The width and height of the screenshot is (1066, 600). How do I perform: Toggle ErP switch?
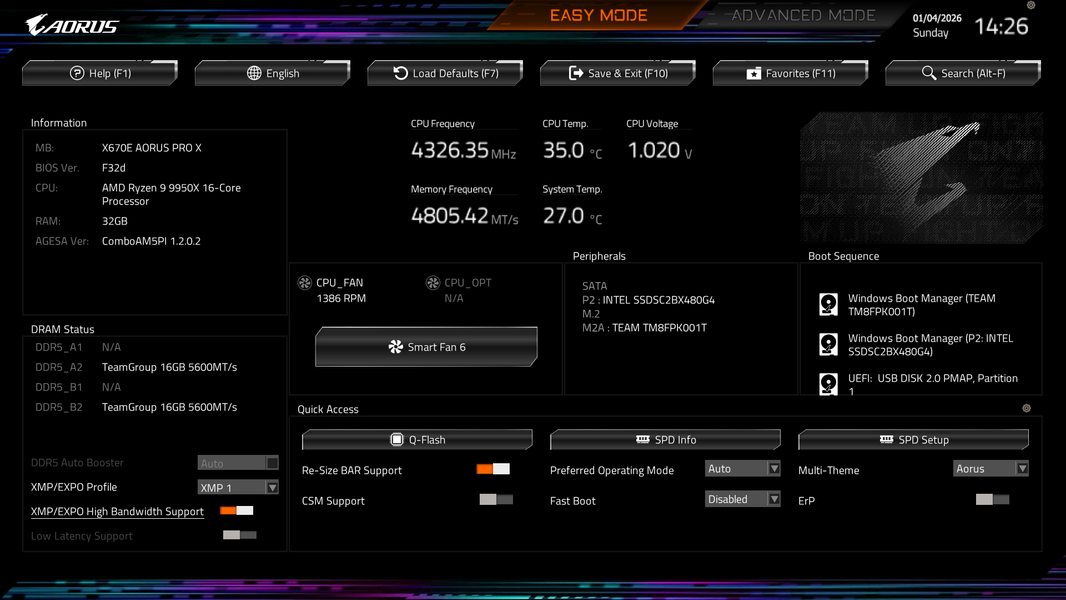993,499
